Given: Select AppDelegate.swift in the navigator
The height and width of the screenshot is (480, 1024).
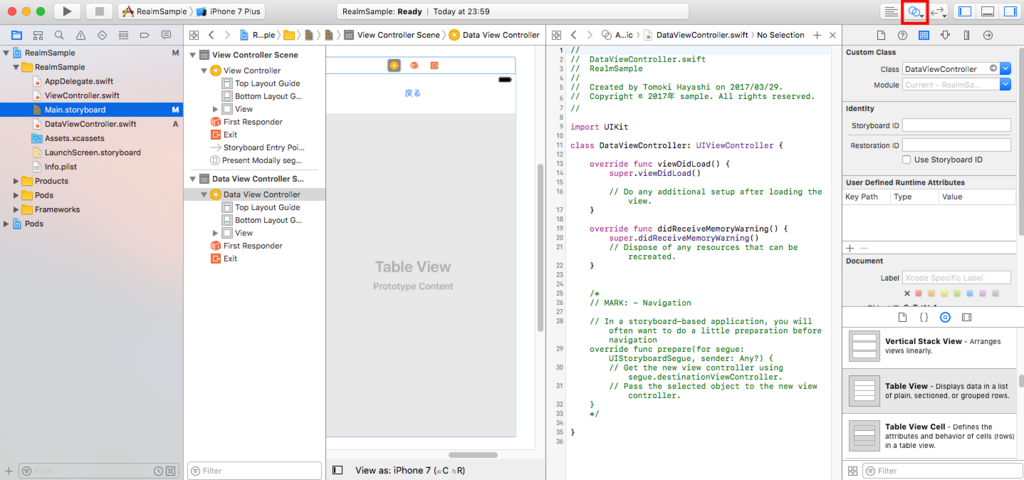Looking at the screenshot, I should click(78, 82).
